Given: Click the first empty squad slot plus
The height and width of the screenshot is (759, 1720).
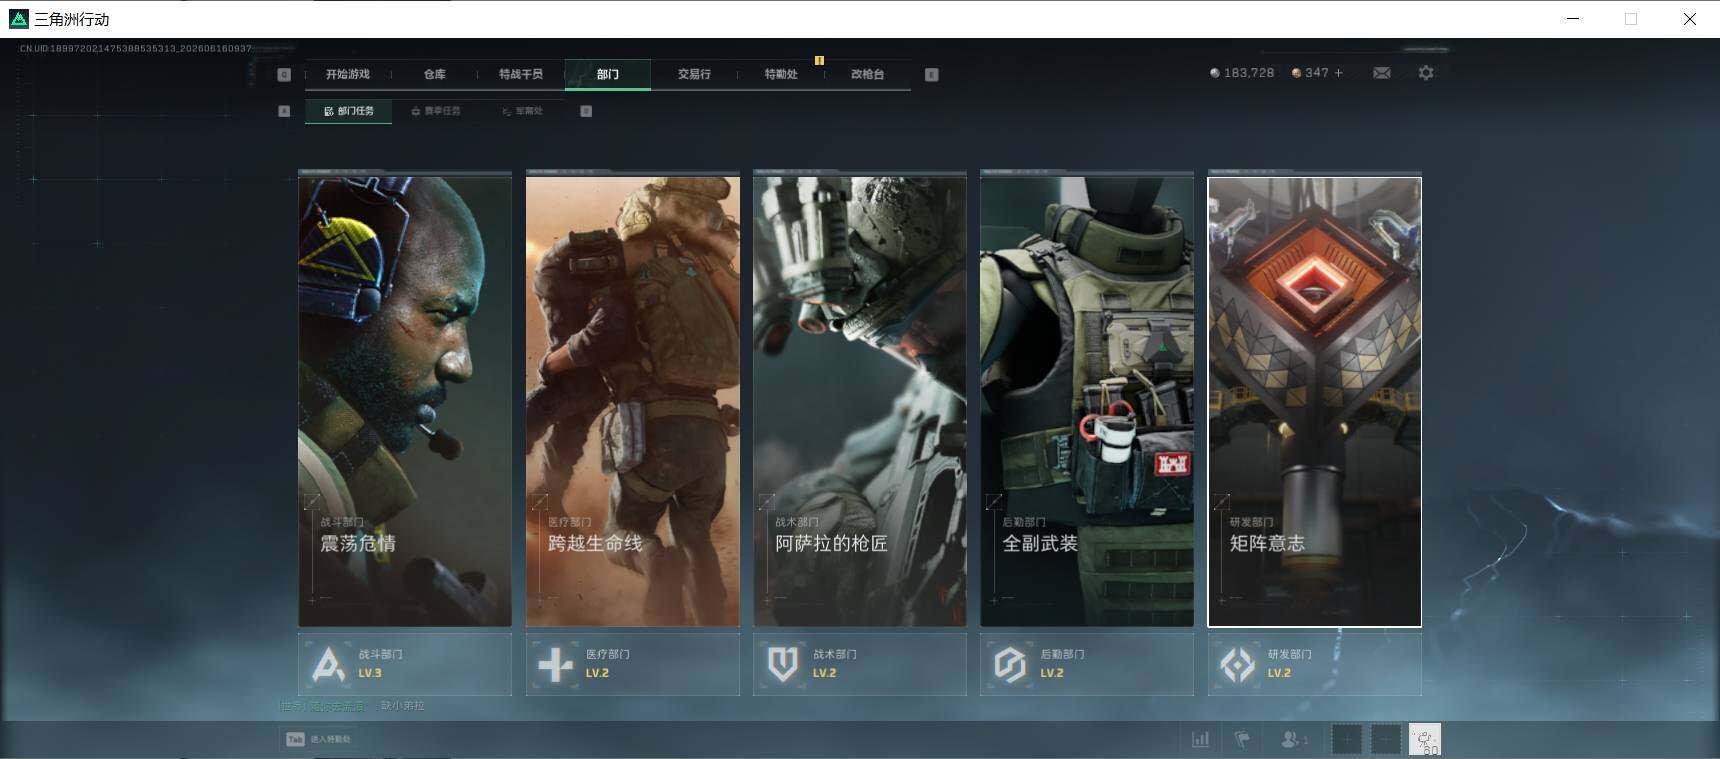Looking at the screenshot, I should click(x=1346, y=739).
